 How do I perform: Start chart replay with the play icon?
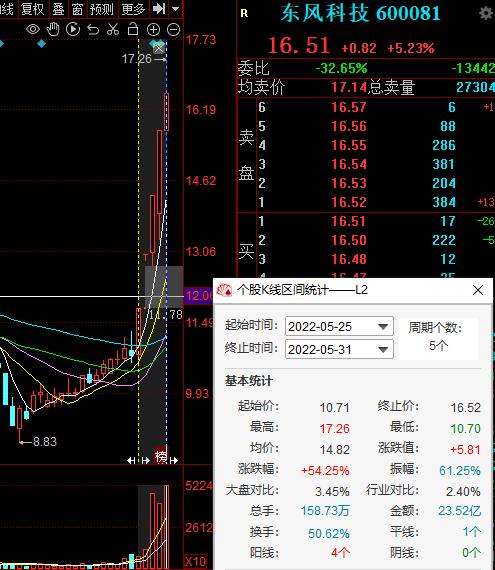73,29
